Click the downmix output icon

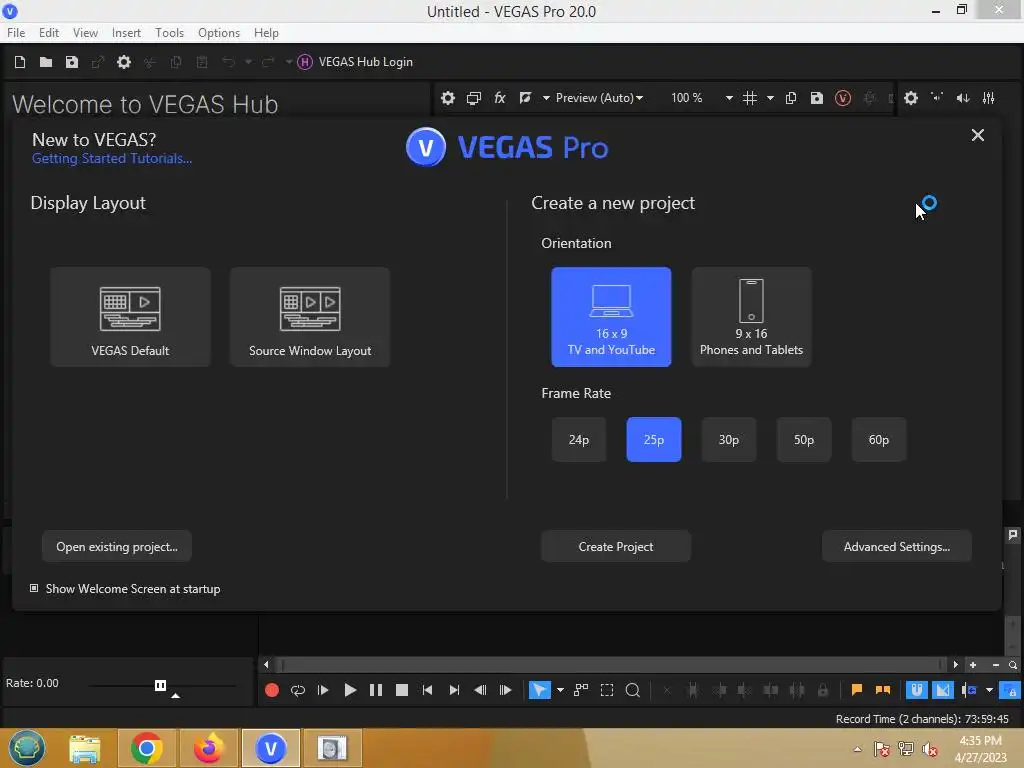click(937, 98)
